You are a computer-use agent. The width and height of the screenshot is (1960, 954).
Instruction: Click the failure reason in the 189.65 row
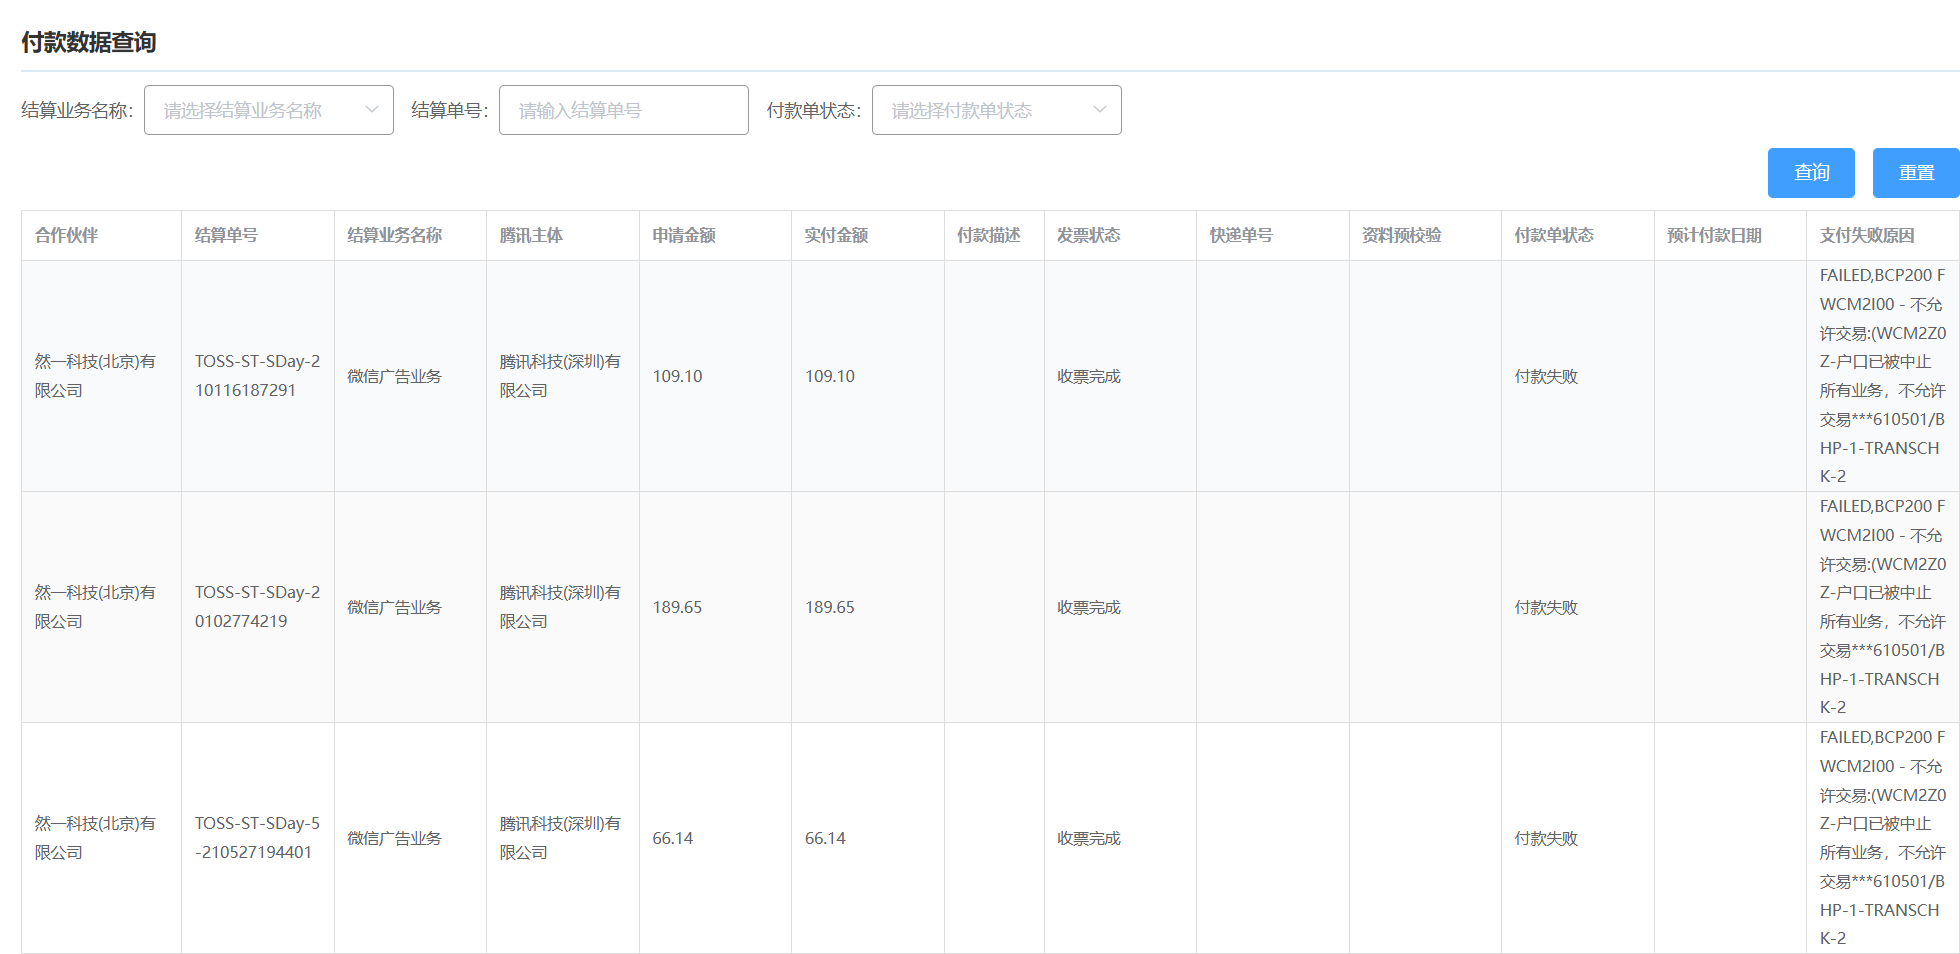point(1883,607)
